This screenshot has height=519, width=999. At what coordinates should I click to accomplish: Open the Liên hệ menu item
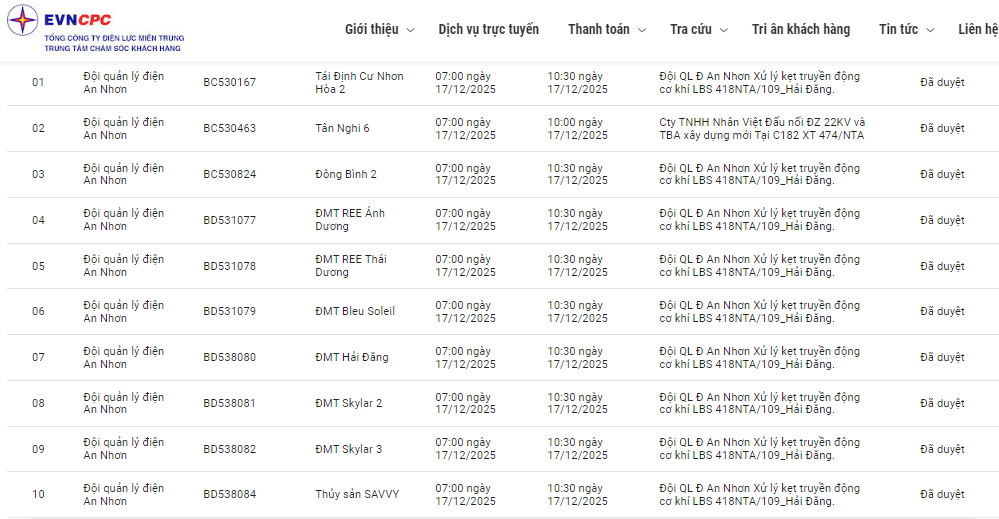click(977, 29)
